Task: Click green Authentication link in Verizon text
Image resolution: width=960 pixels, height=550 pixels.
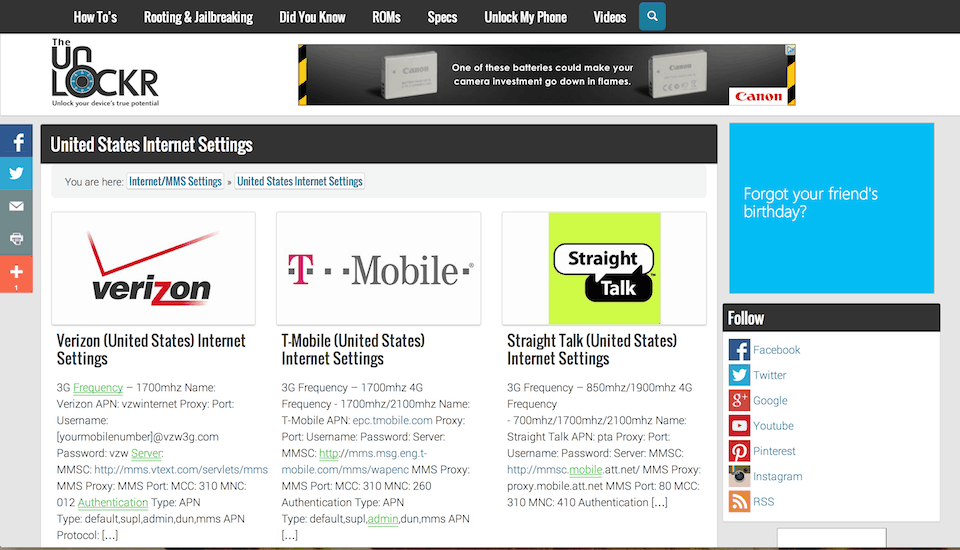Action: click(x=113, y=502)
